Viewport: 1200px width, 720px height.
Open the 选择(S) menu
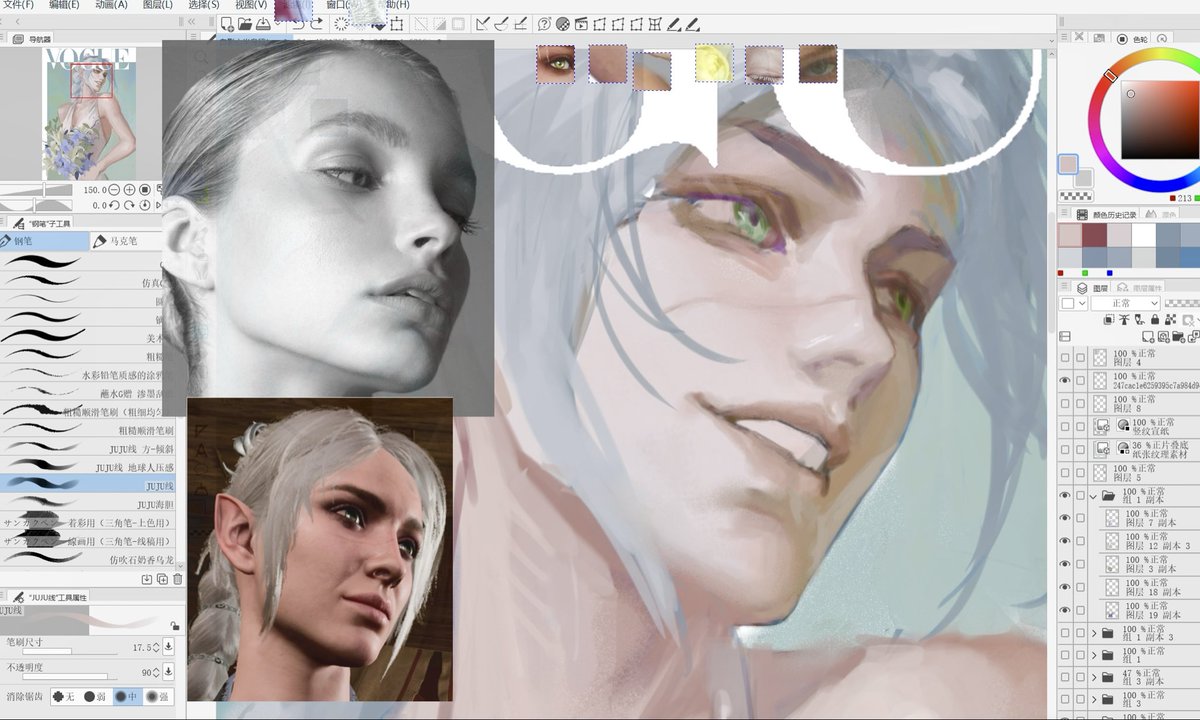[203, 5]
